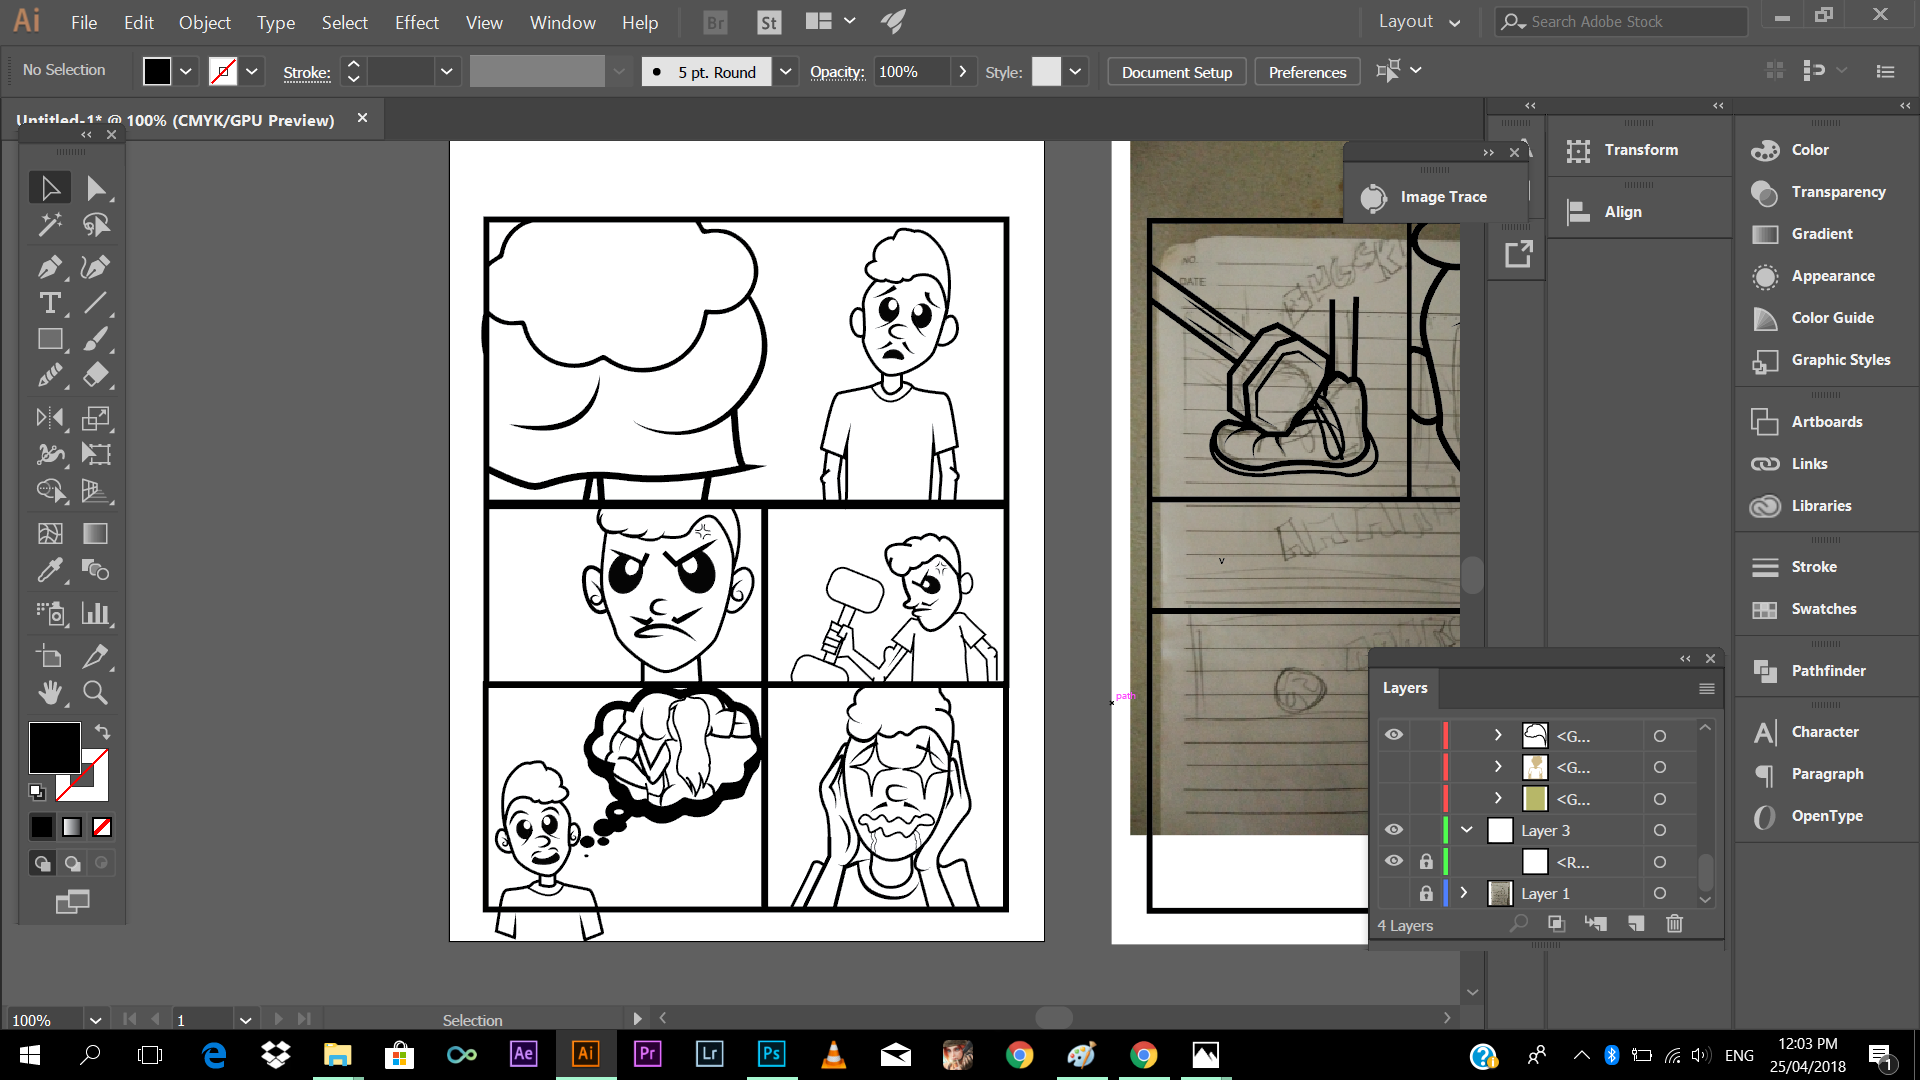
Task: Click gradient swatch below fill box
Action: click(x=72, y=827)
